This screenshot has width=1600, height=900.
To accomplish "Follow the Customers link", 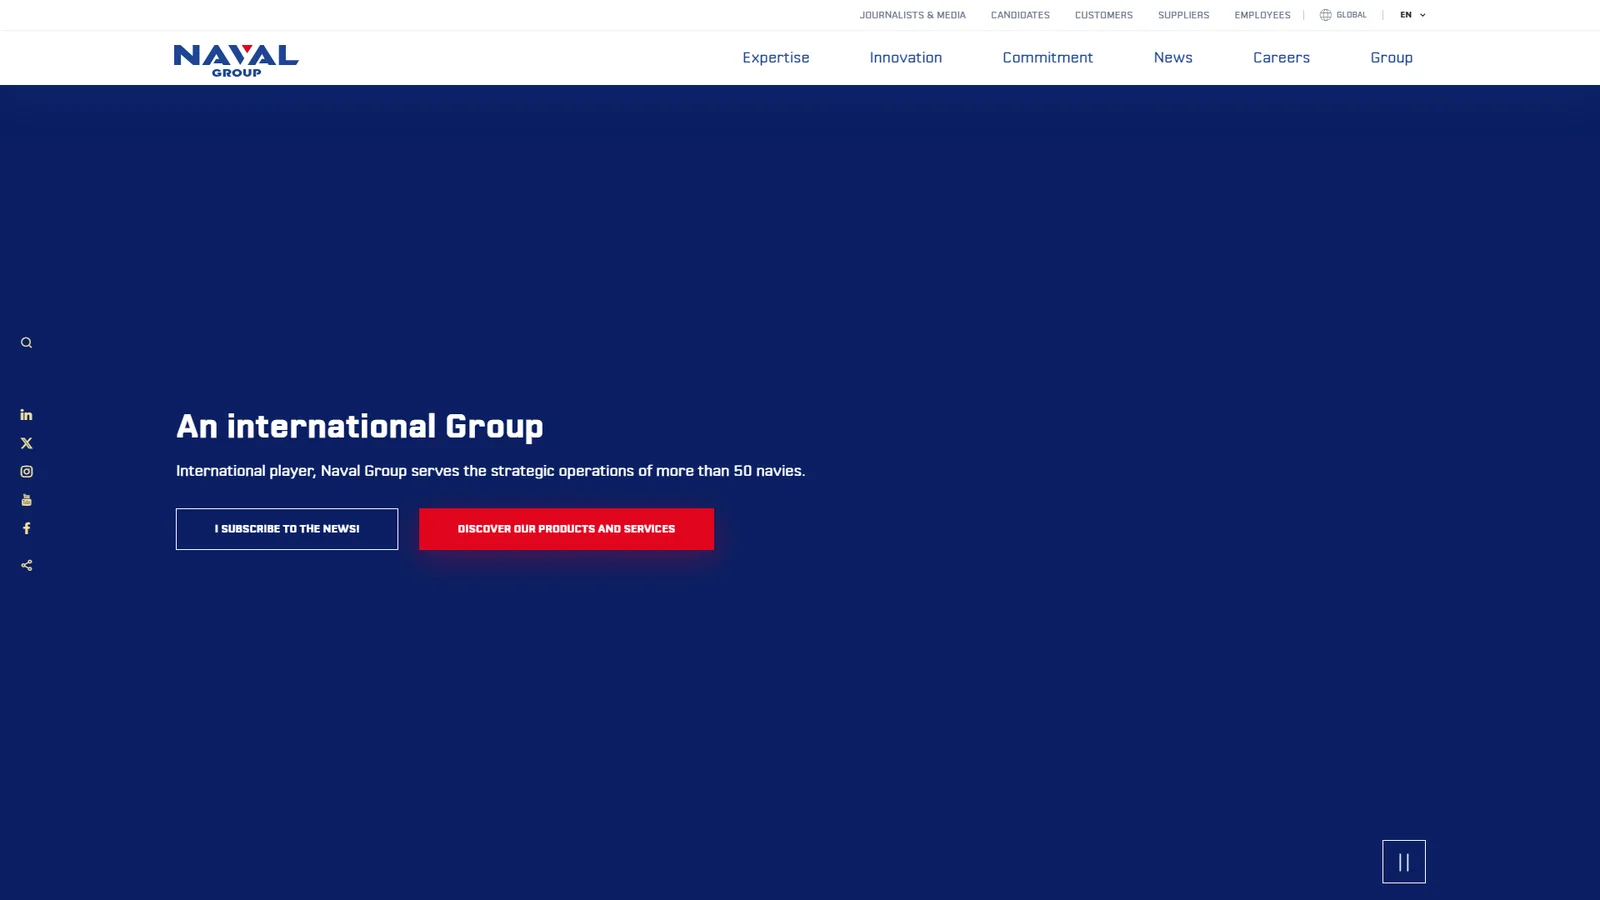I will [1104, 15].
